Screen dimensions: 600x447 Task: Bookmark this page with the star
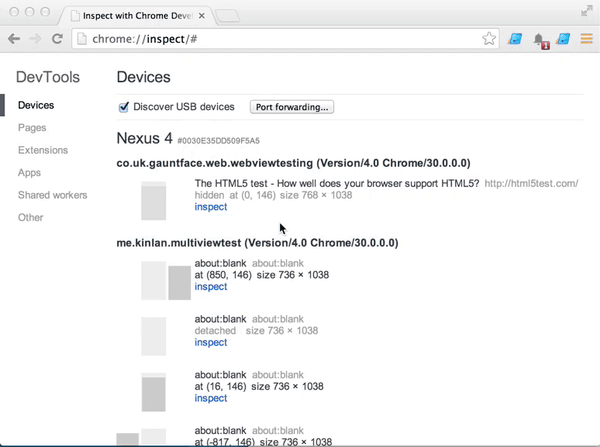[x=489, y=39]
